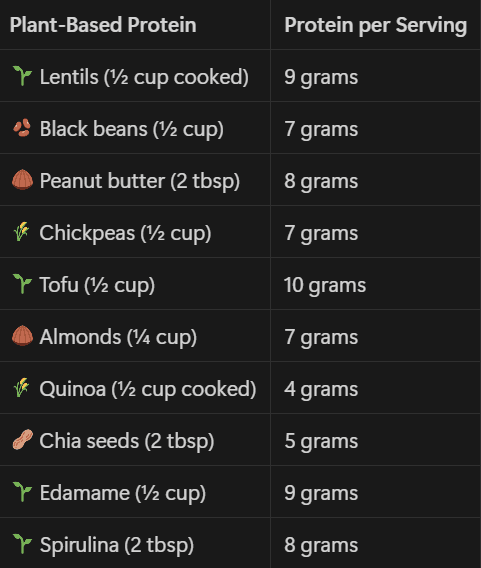Screen dimensions: 481x568
Task: Click the Lentils (½ cup cooked) cell
Action: tap(135, 76)
